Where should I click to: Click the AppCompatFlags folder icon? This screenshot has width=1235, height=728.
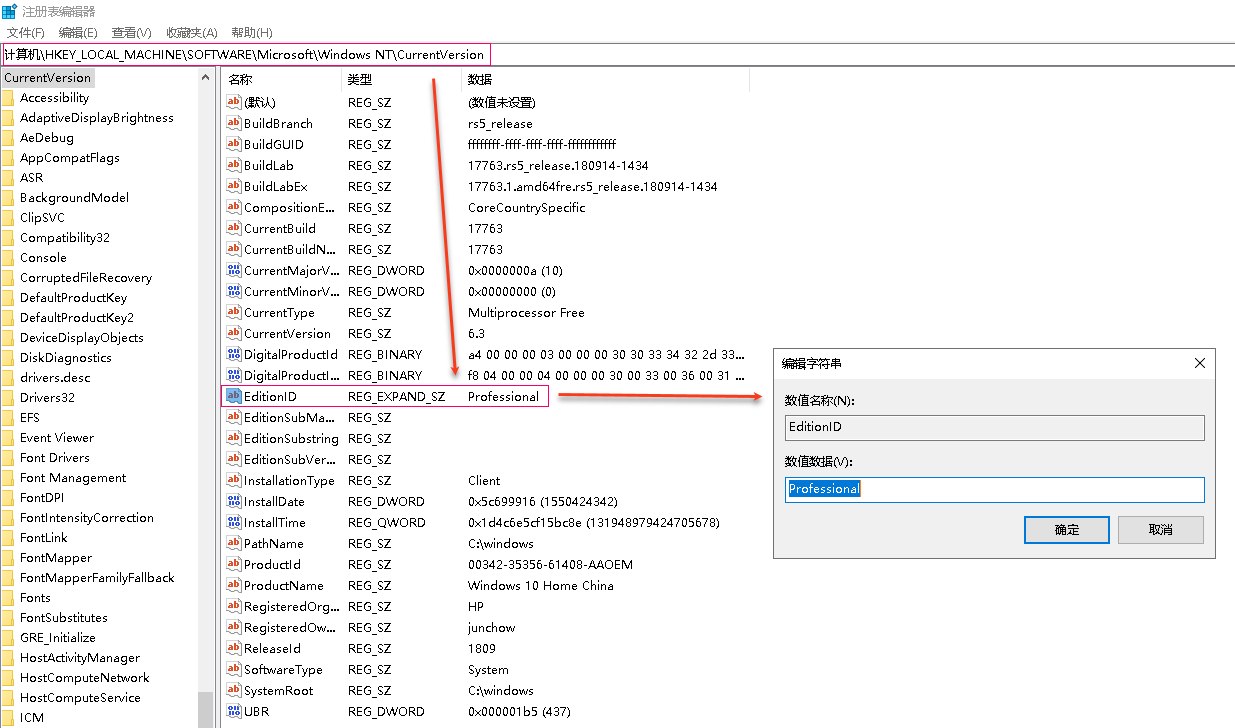pos(8,158)
